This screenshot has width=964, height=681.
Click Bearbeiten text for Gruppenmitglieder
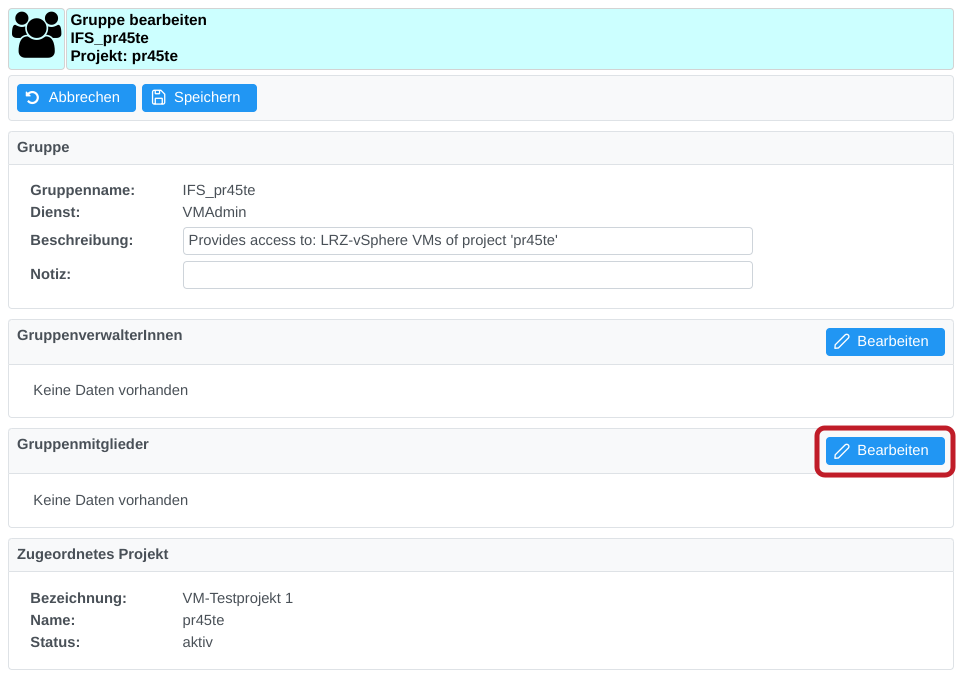[x=892, y=451]
